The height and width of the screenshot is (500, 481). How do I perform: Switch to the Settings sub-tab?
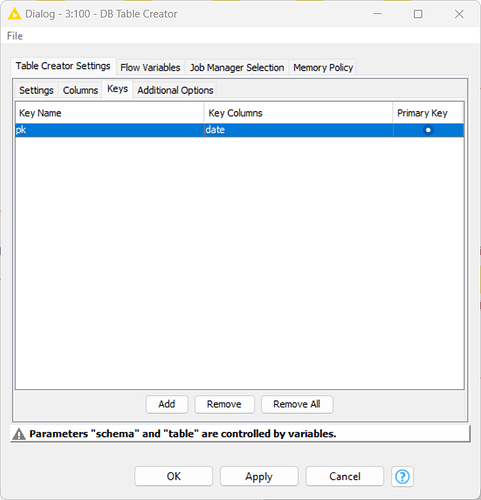point(36,90)
